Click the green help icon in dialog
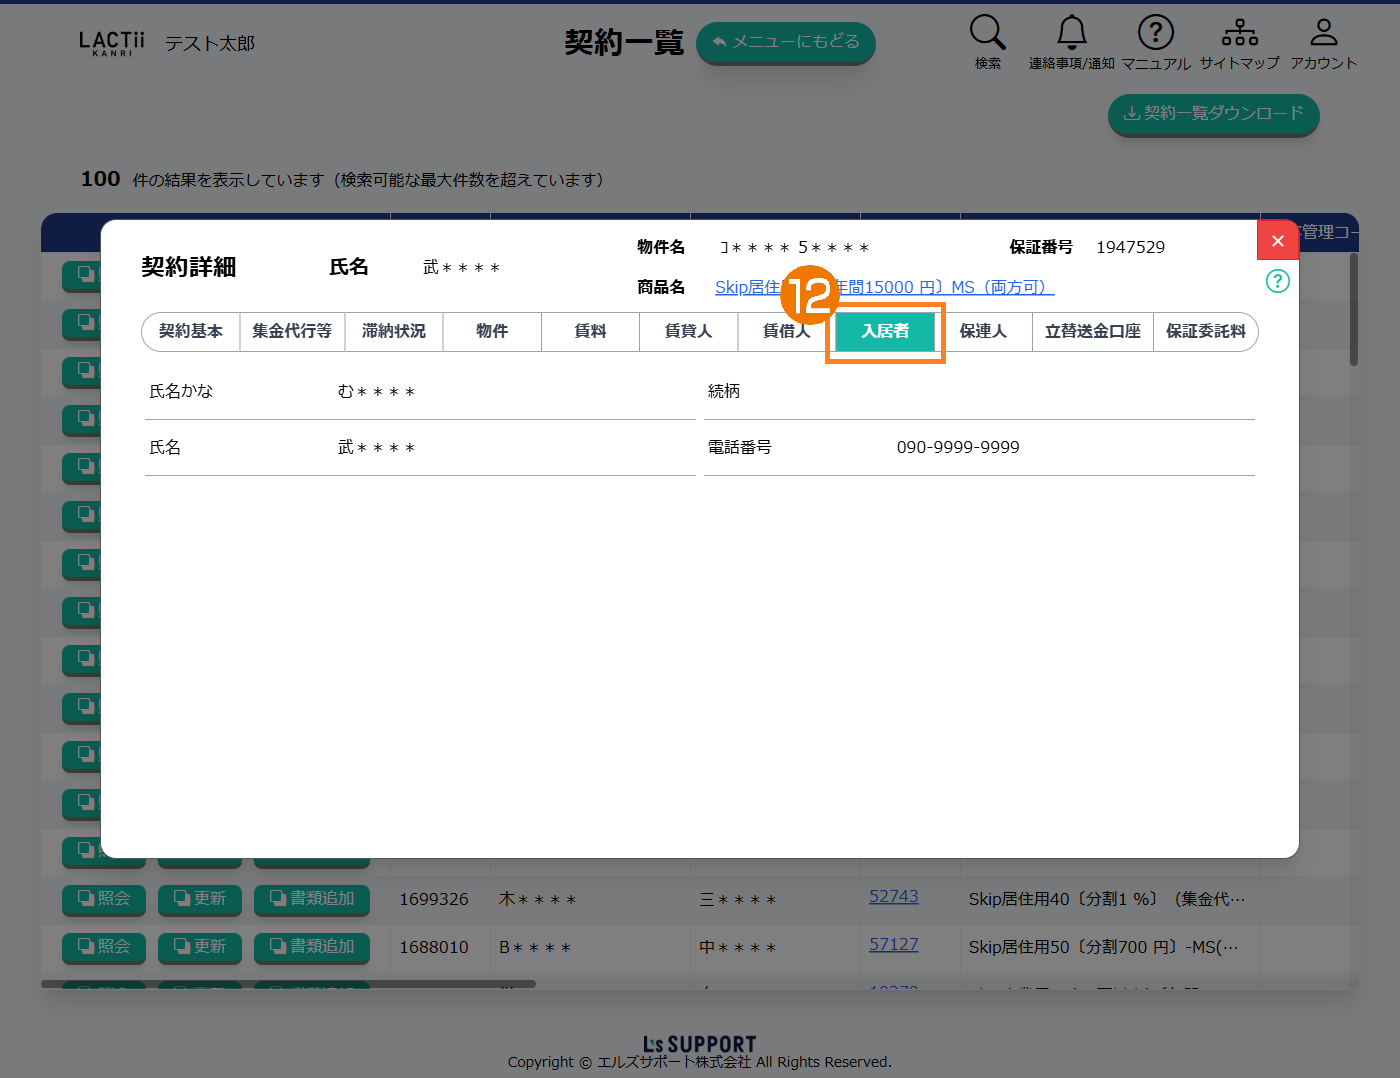The image size is (1400, 1078). click(1277, 281)
